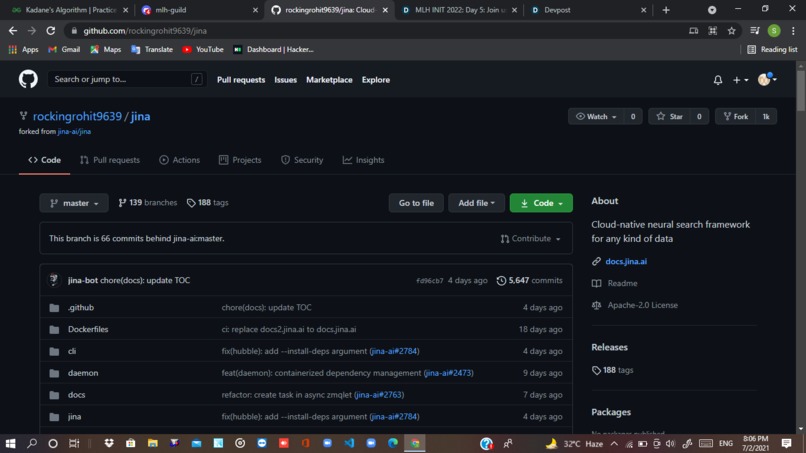Screen dimensions: 806x453
Task: Open the Add file dropdown
Action: pyautogui.click(x=477, y=203)
